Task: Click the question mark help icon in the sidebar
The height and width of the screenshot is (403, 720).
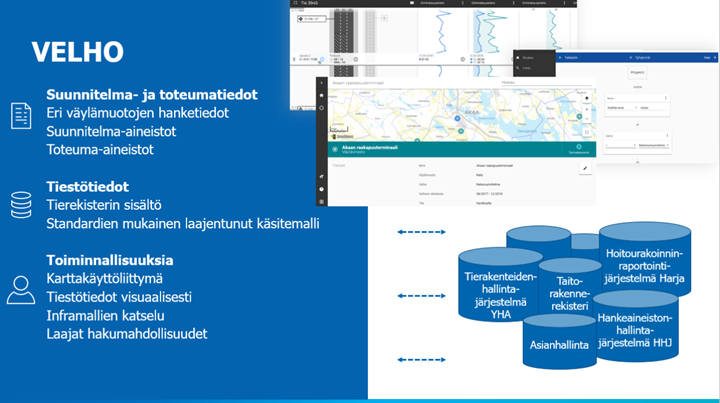Action: 321,189
